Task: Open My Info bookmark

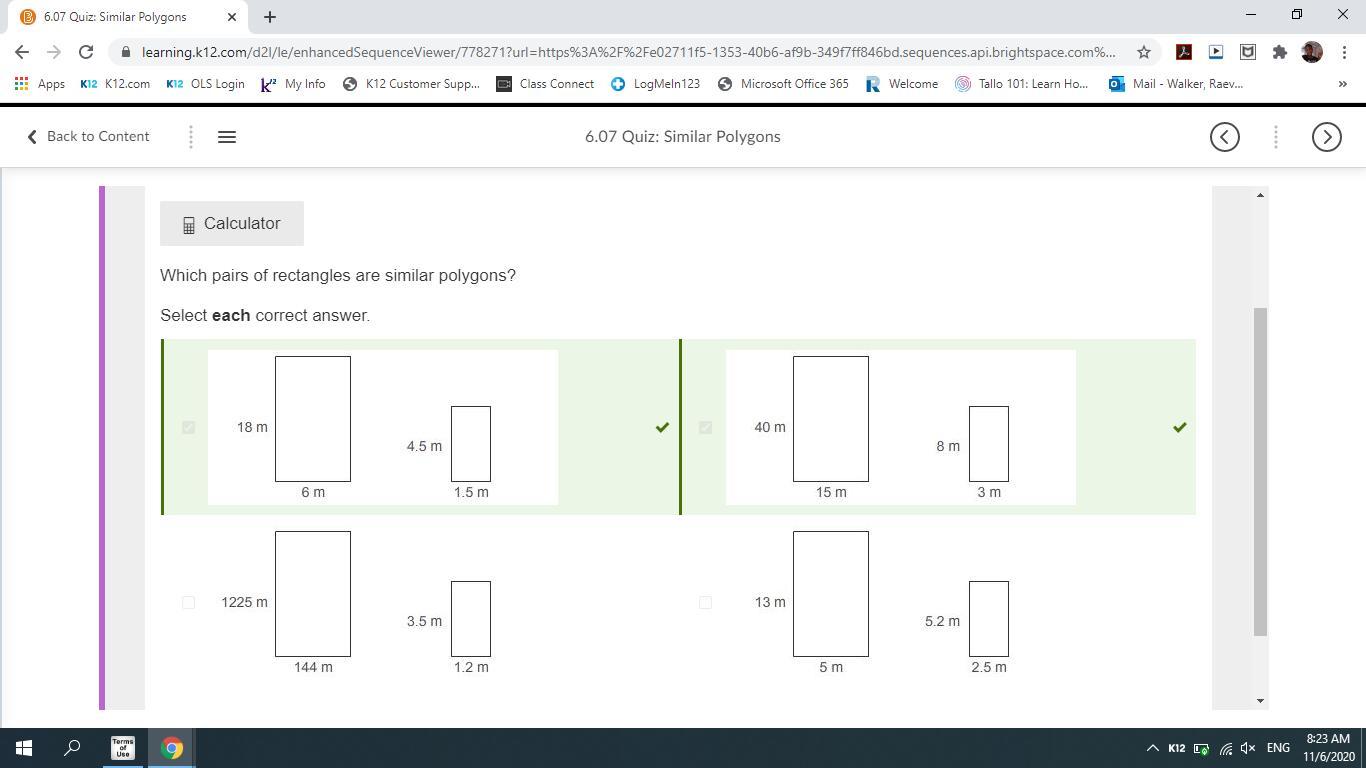Action: pyautogui.click(x=293, y=84)
